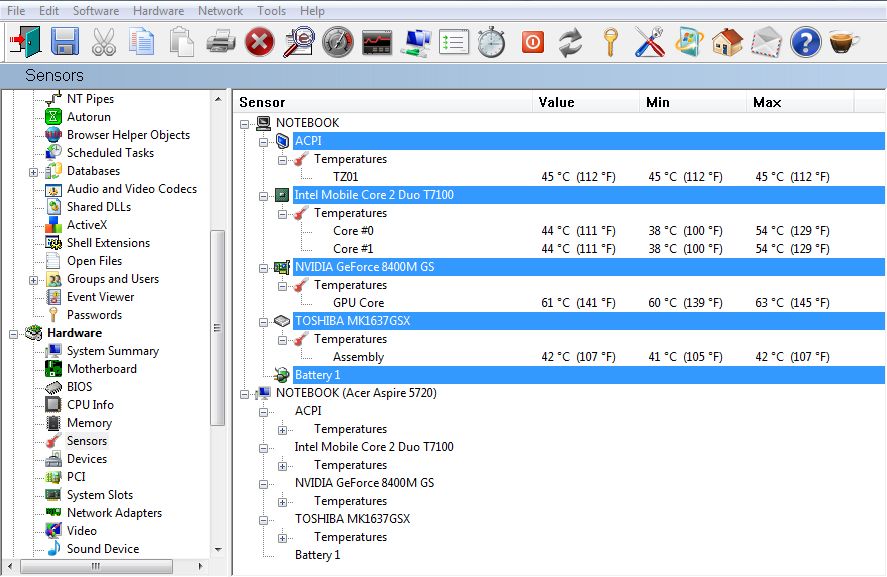Click the Home house toolbar icon
This screenshot has width=887, height=577.
(x=727, y=42)
